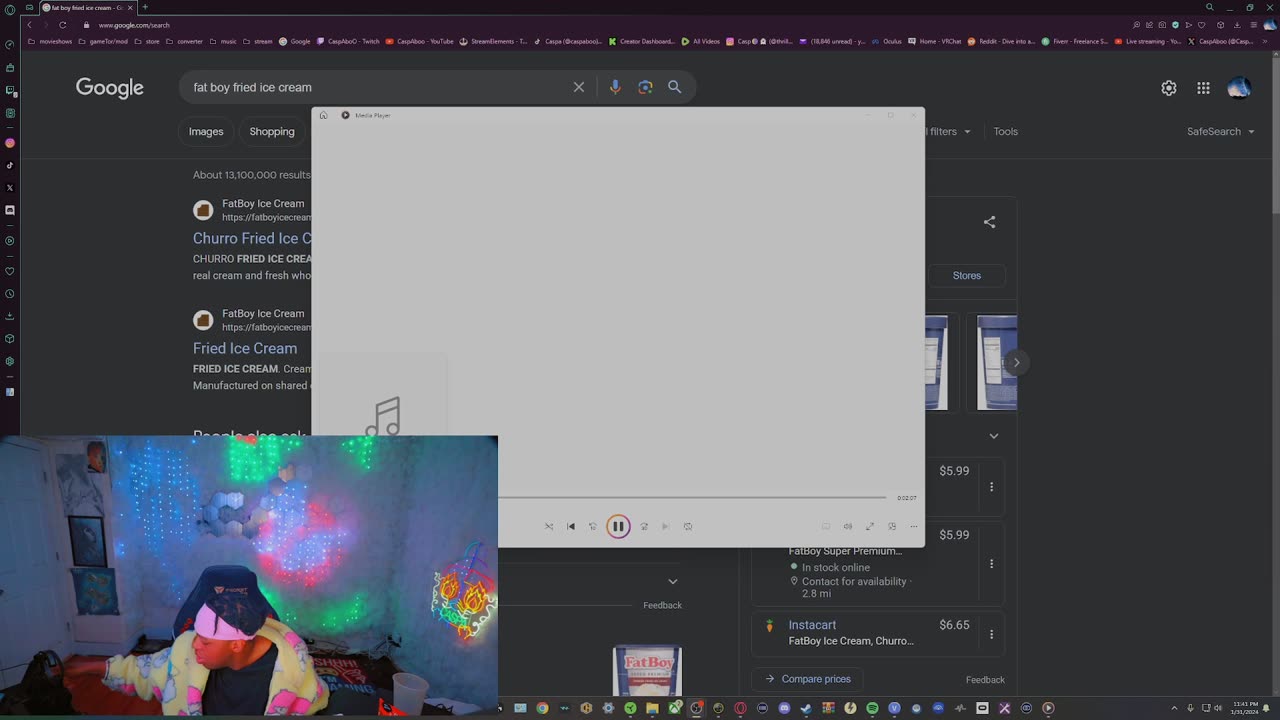This screenshot has height=720, width=1280.
Task: Open Steam from the taskbar
Action: click(x=806, y=708)
